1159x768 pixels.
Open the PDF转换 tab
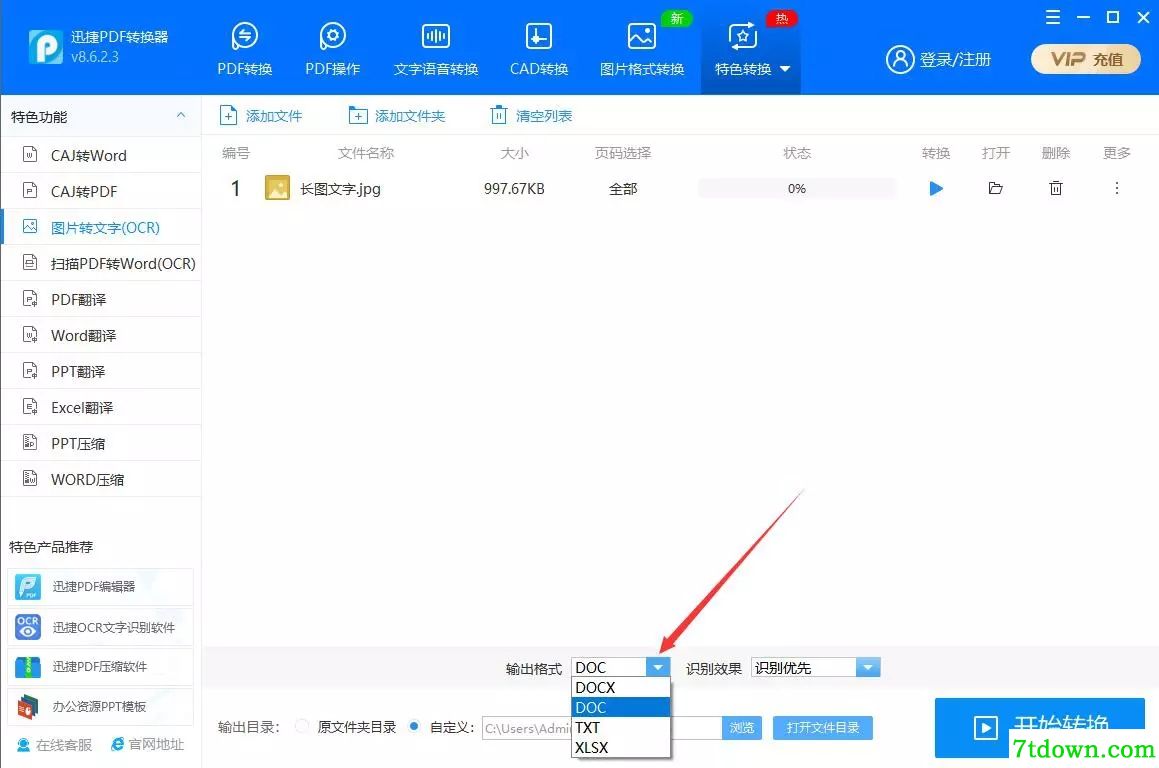click(x=245, y=50)
